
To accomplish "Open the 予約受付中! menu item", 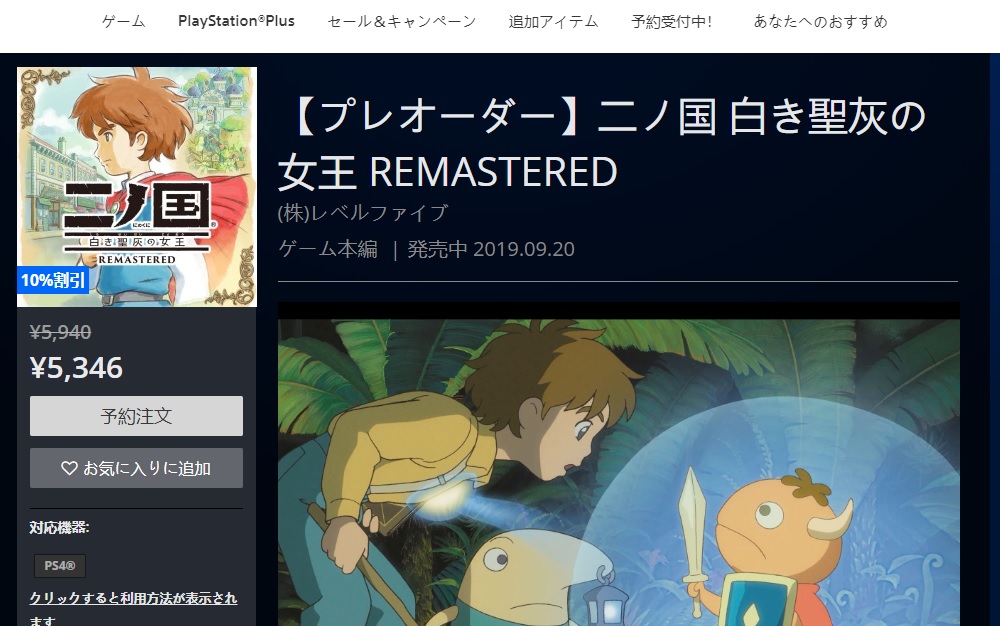I will coord(672,22).
